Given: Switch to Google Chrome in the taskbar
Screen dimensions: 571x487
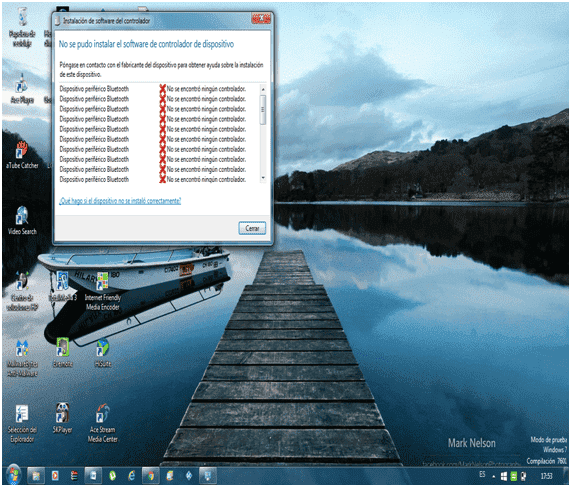Looking at the screenshot, I should [x=150, y=476].
